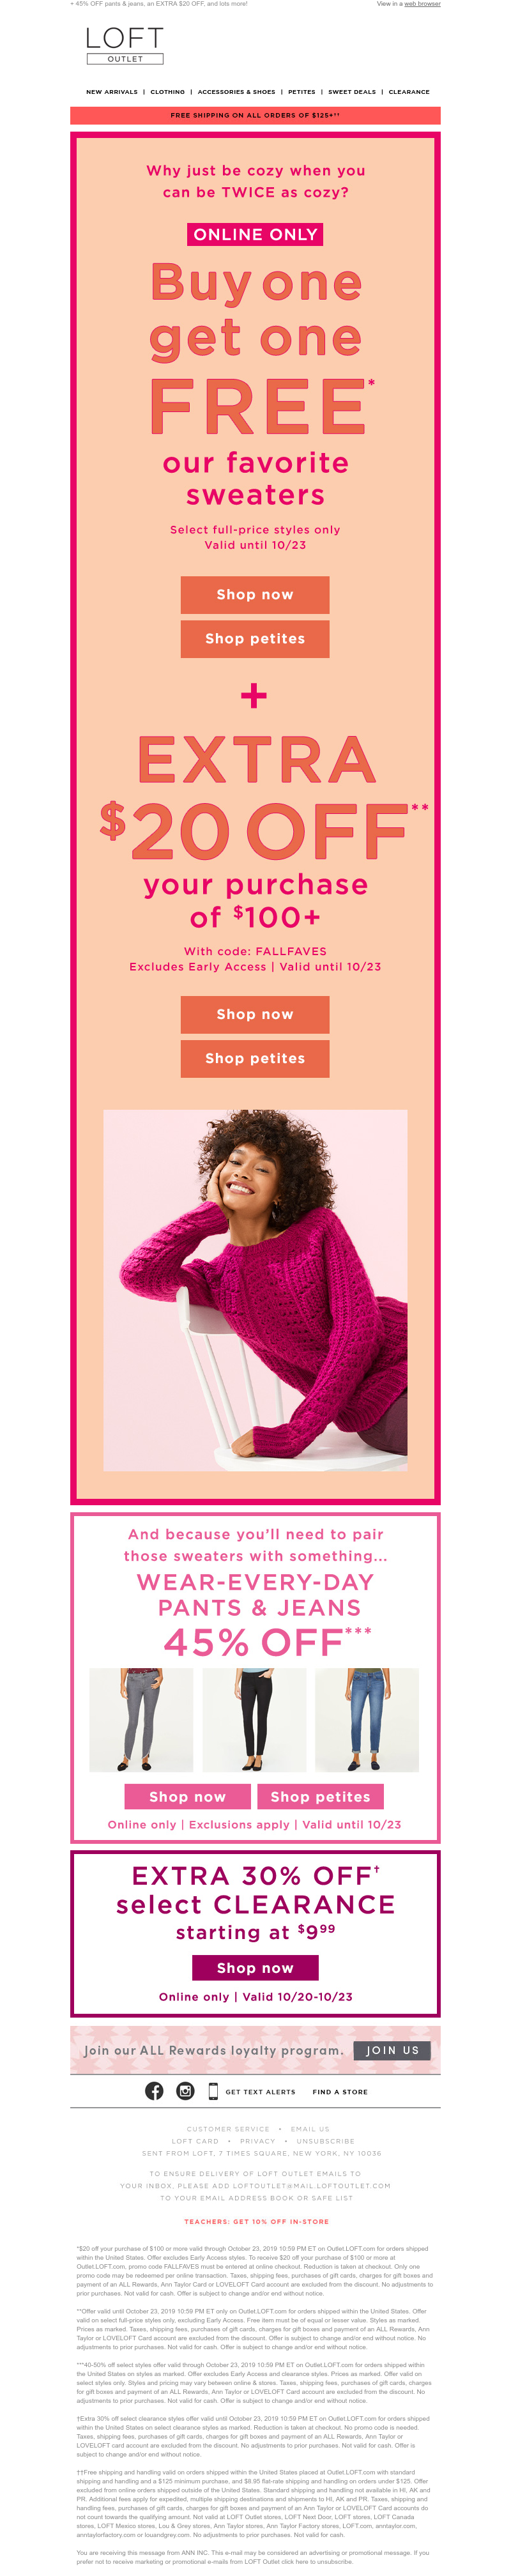Select Accessories & Shoes in navigation

[x=237, y=92]
